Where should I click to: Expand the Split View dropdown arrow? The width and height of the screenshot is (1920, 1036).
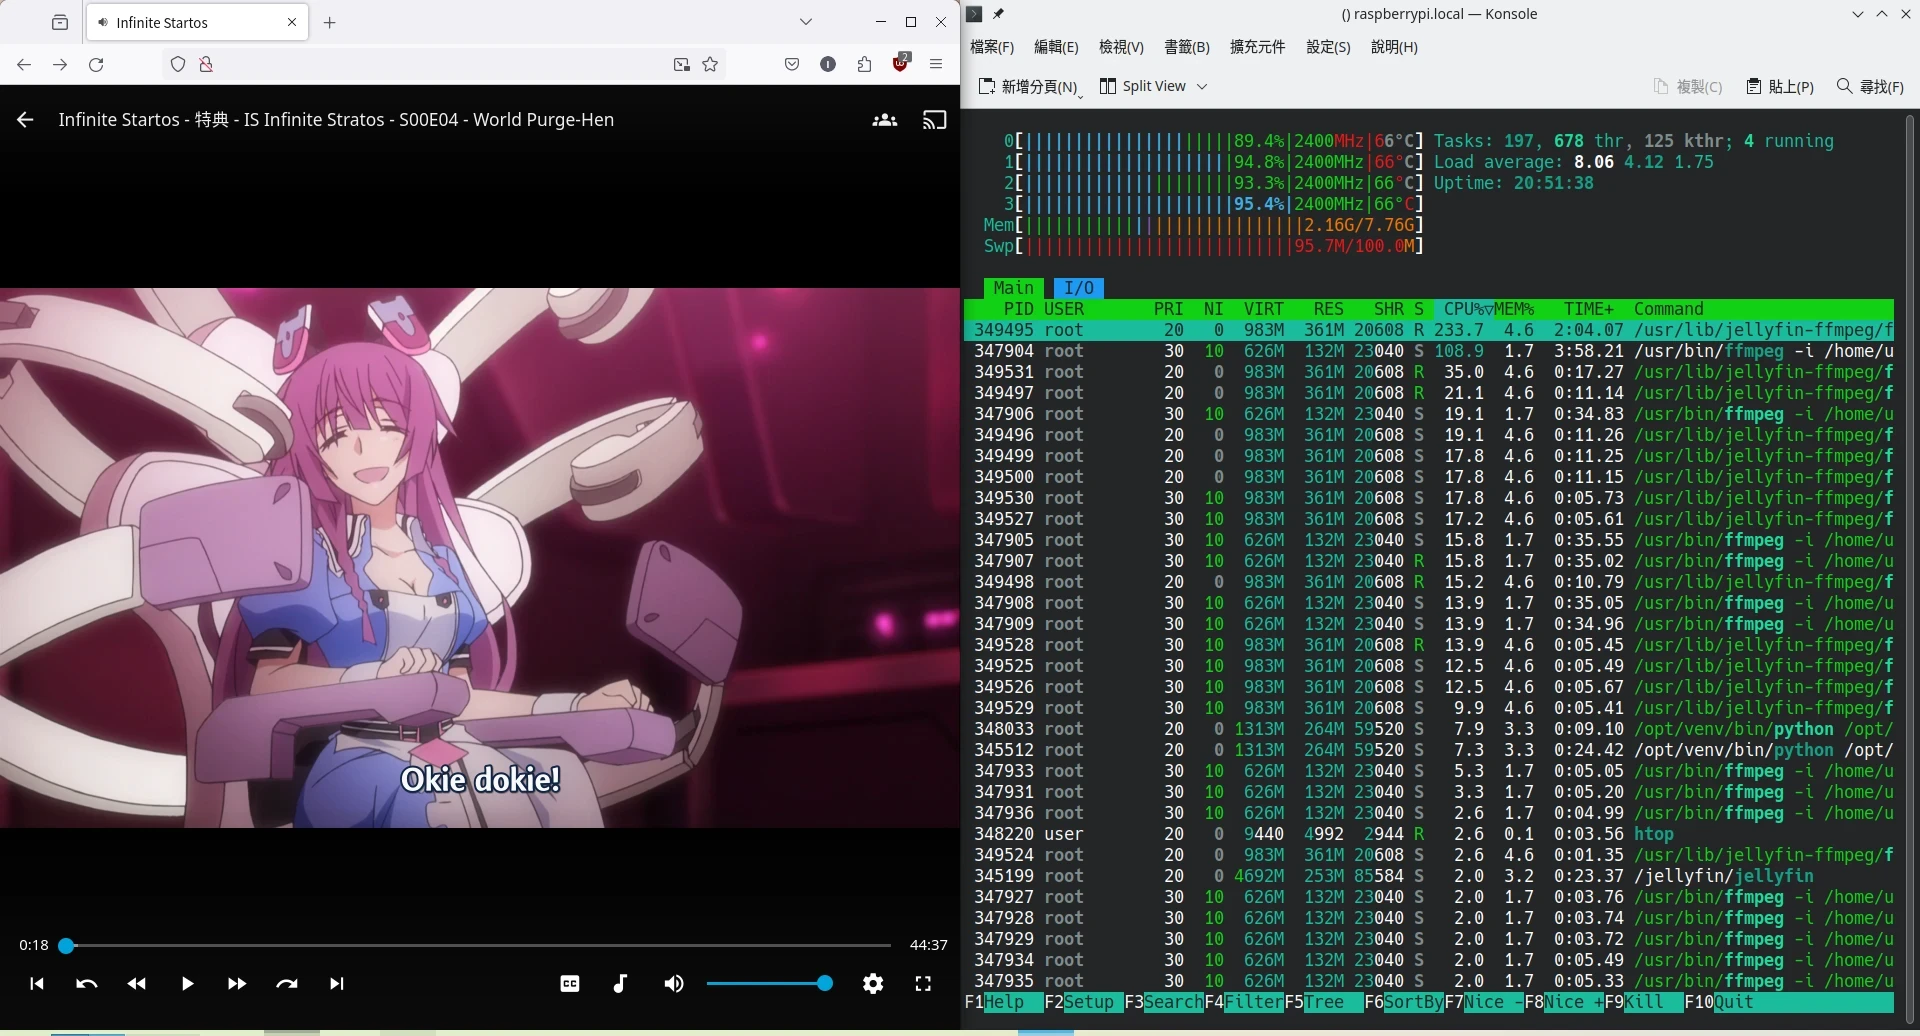click(1202, 87)
